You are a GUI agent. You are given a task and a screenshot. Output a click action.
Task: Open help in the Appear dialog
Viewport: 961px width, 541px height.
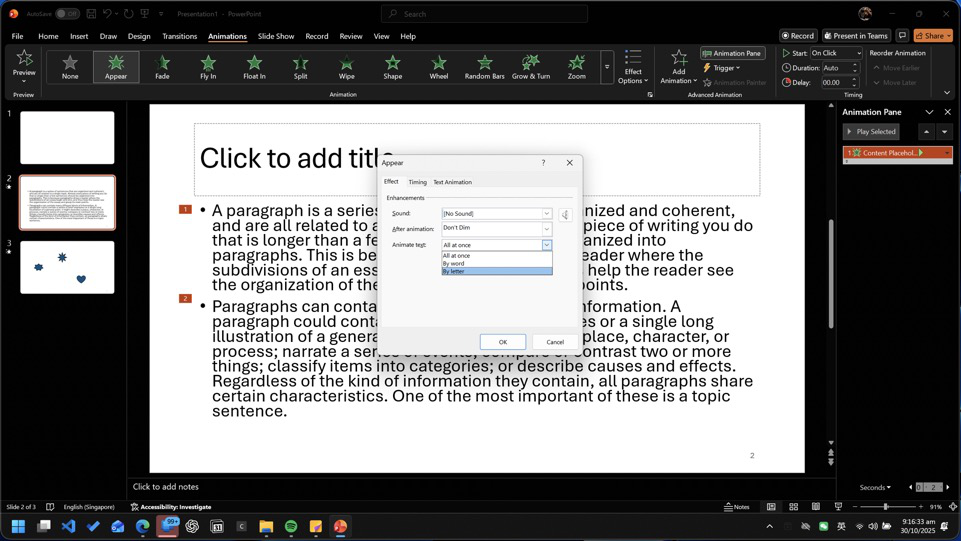click(x=543, y=162)
